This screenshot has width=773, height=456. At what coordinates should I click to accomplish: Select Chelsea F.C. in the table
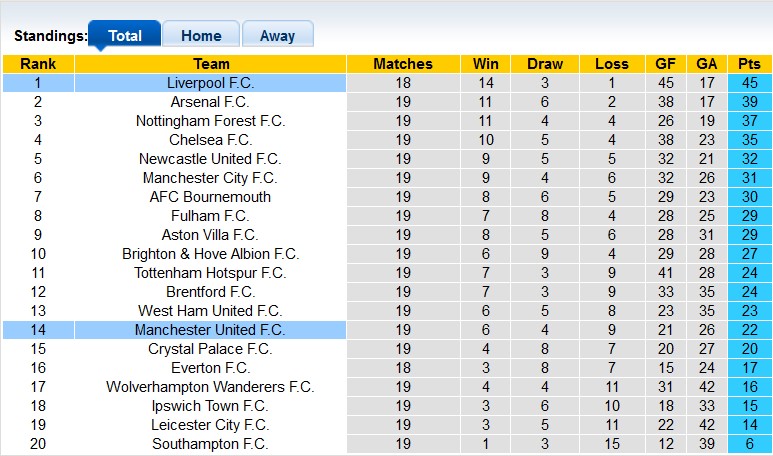tap(210, 140)
